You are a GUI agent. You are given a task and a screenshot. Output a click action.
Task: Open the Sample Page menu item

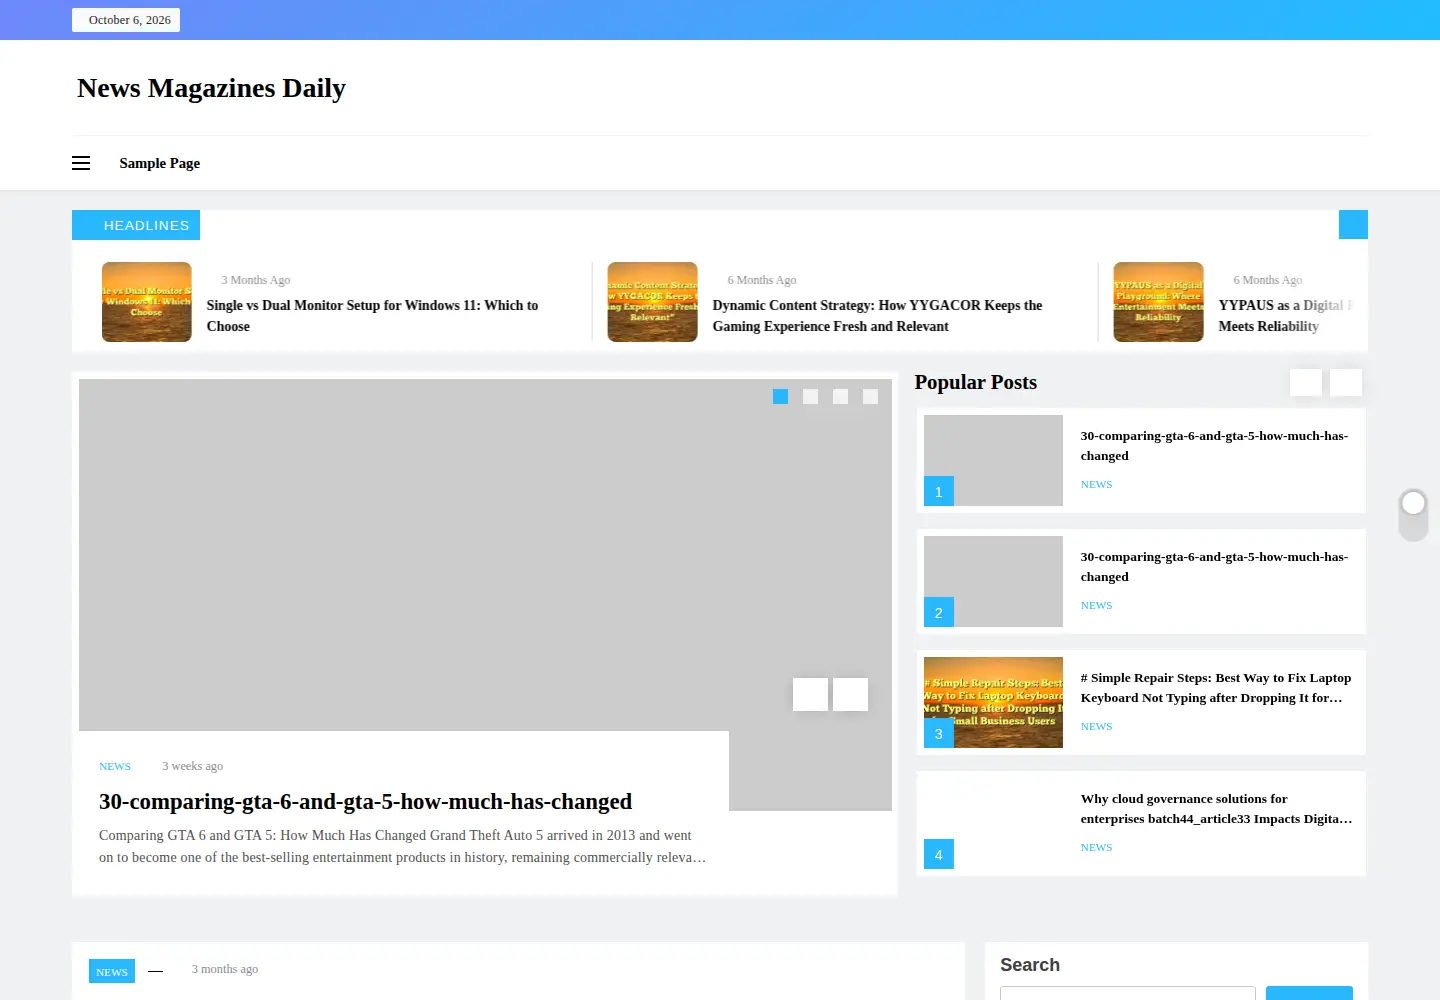[160, 163]
